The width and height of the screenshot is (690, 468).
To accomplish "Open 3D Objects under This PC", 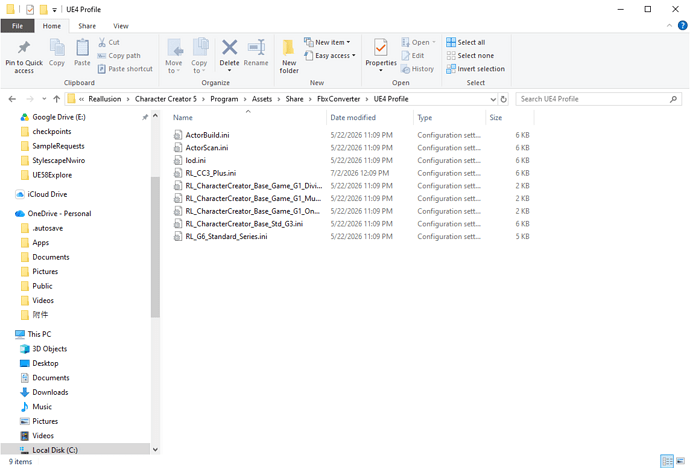I will (x=50, y=349).
